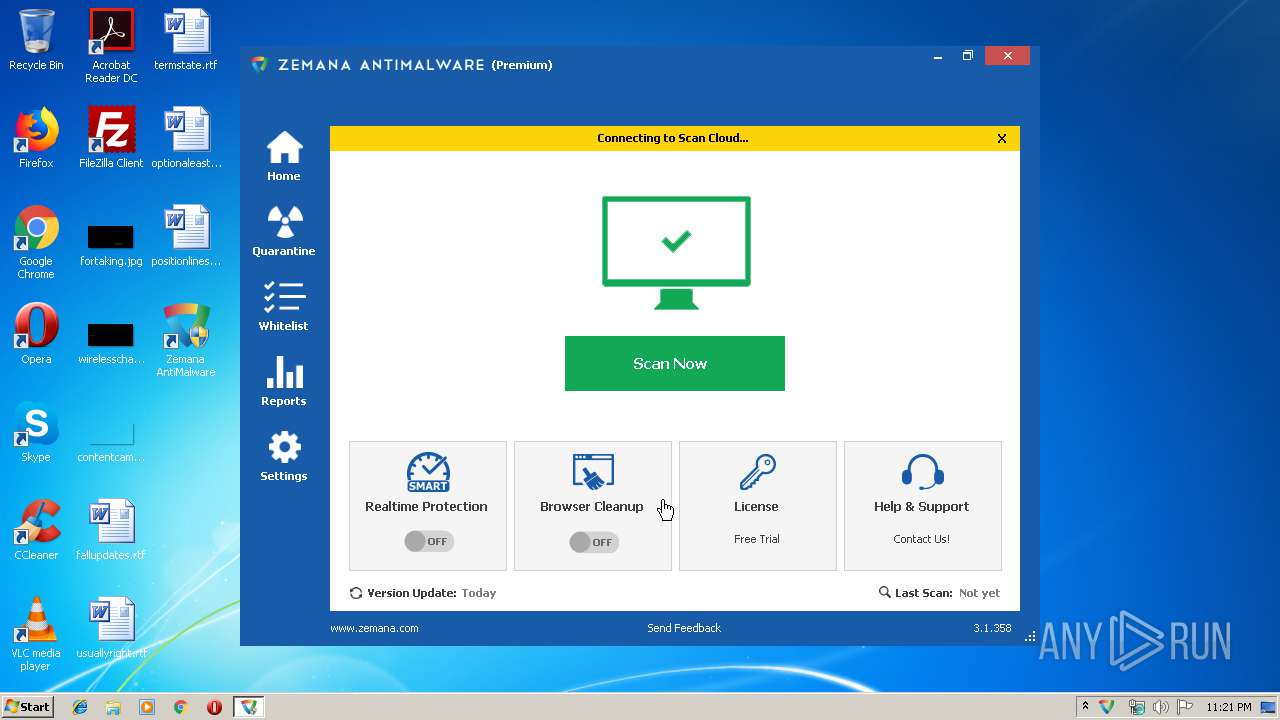Click the Zemana taskbar button
Screen dimensions: 1280x720
coord(248,707)
